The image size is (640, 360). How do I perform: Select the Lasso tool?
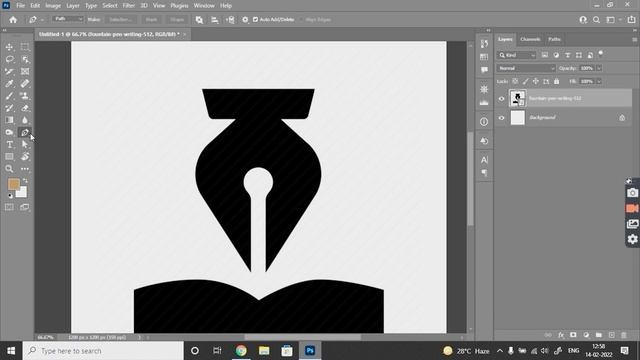click(x=9, y=59)
